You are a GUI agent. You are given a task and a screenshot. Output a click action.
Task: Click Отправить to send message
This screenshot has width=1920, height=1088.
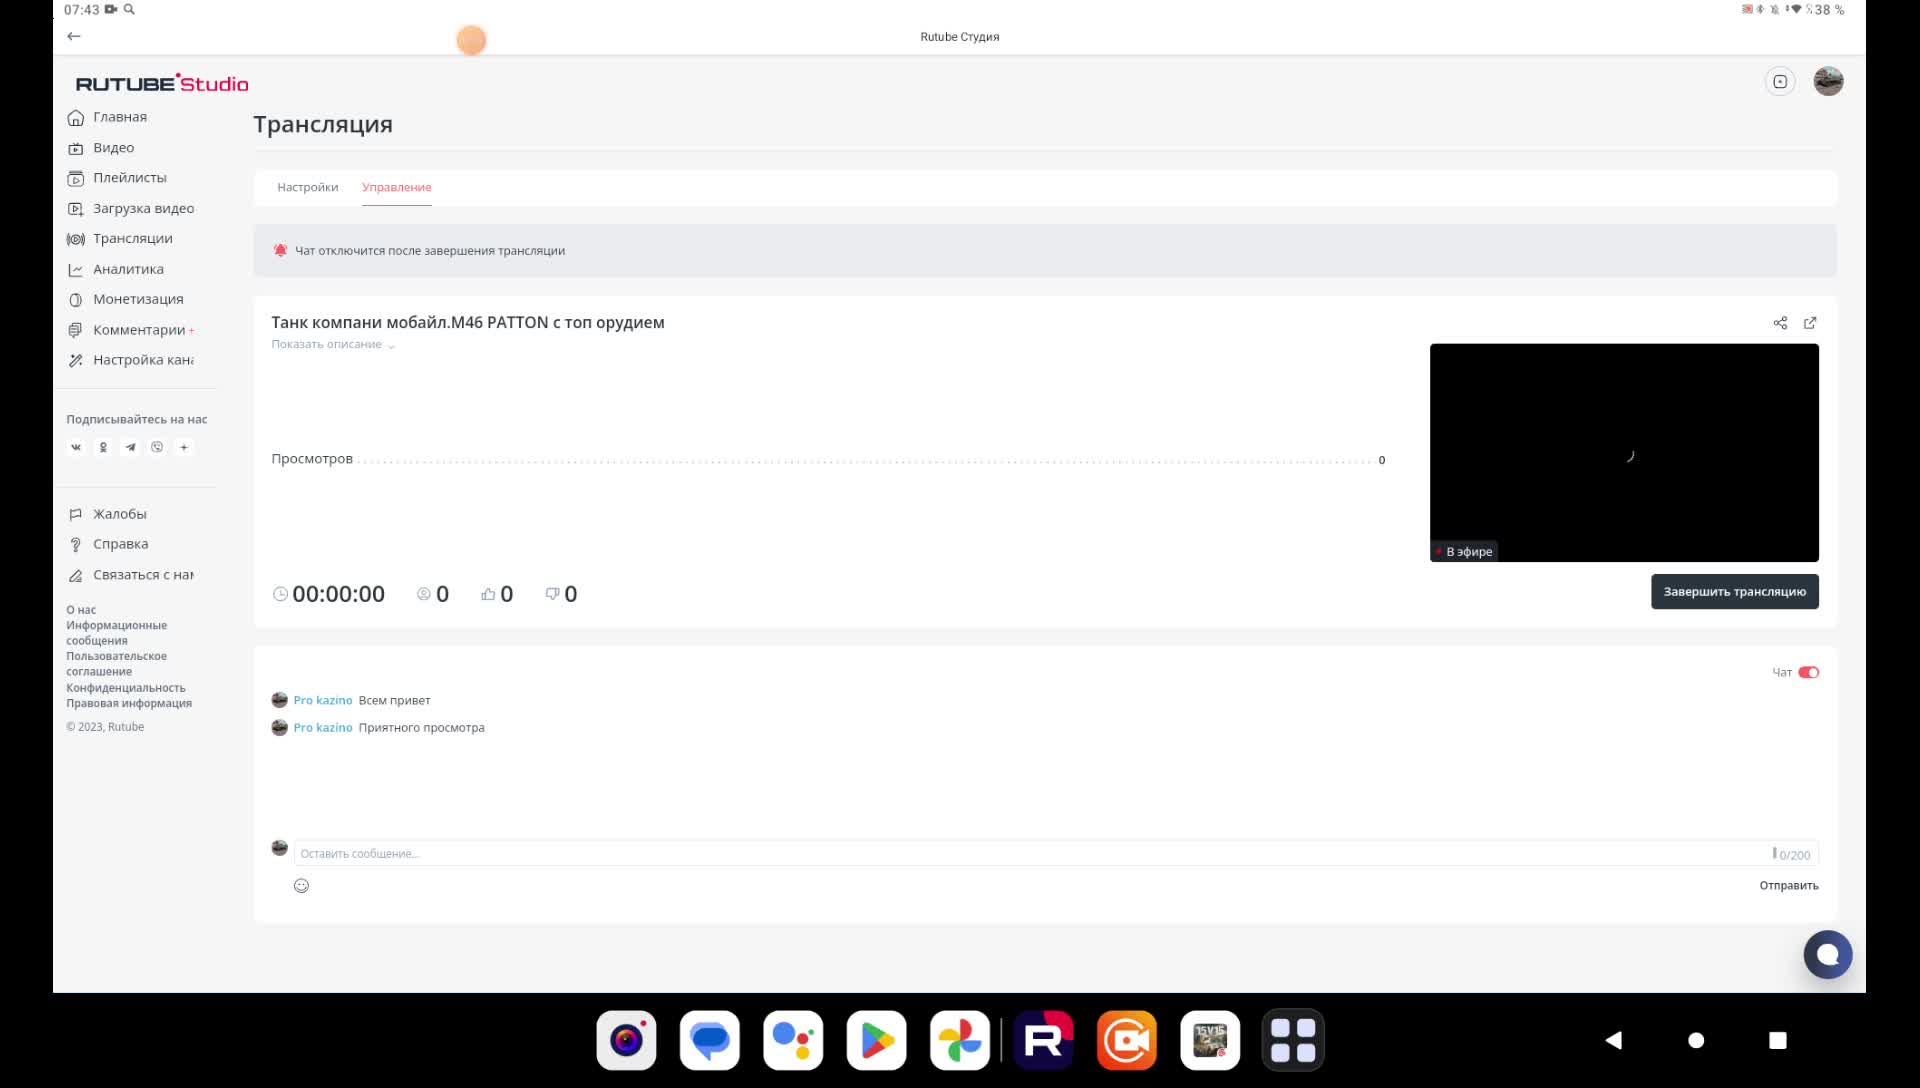[1788, 886]
